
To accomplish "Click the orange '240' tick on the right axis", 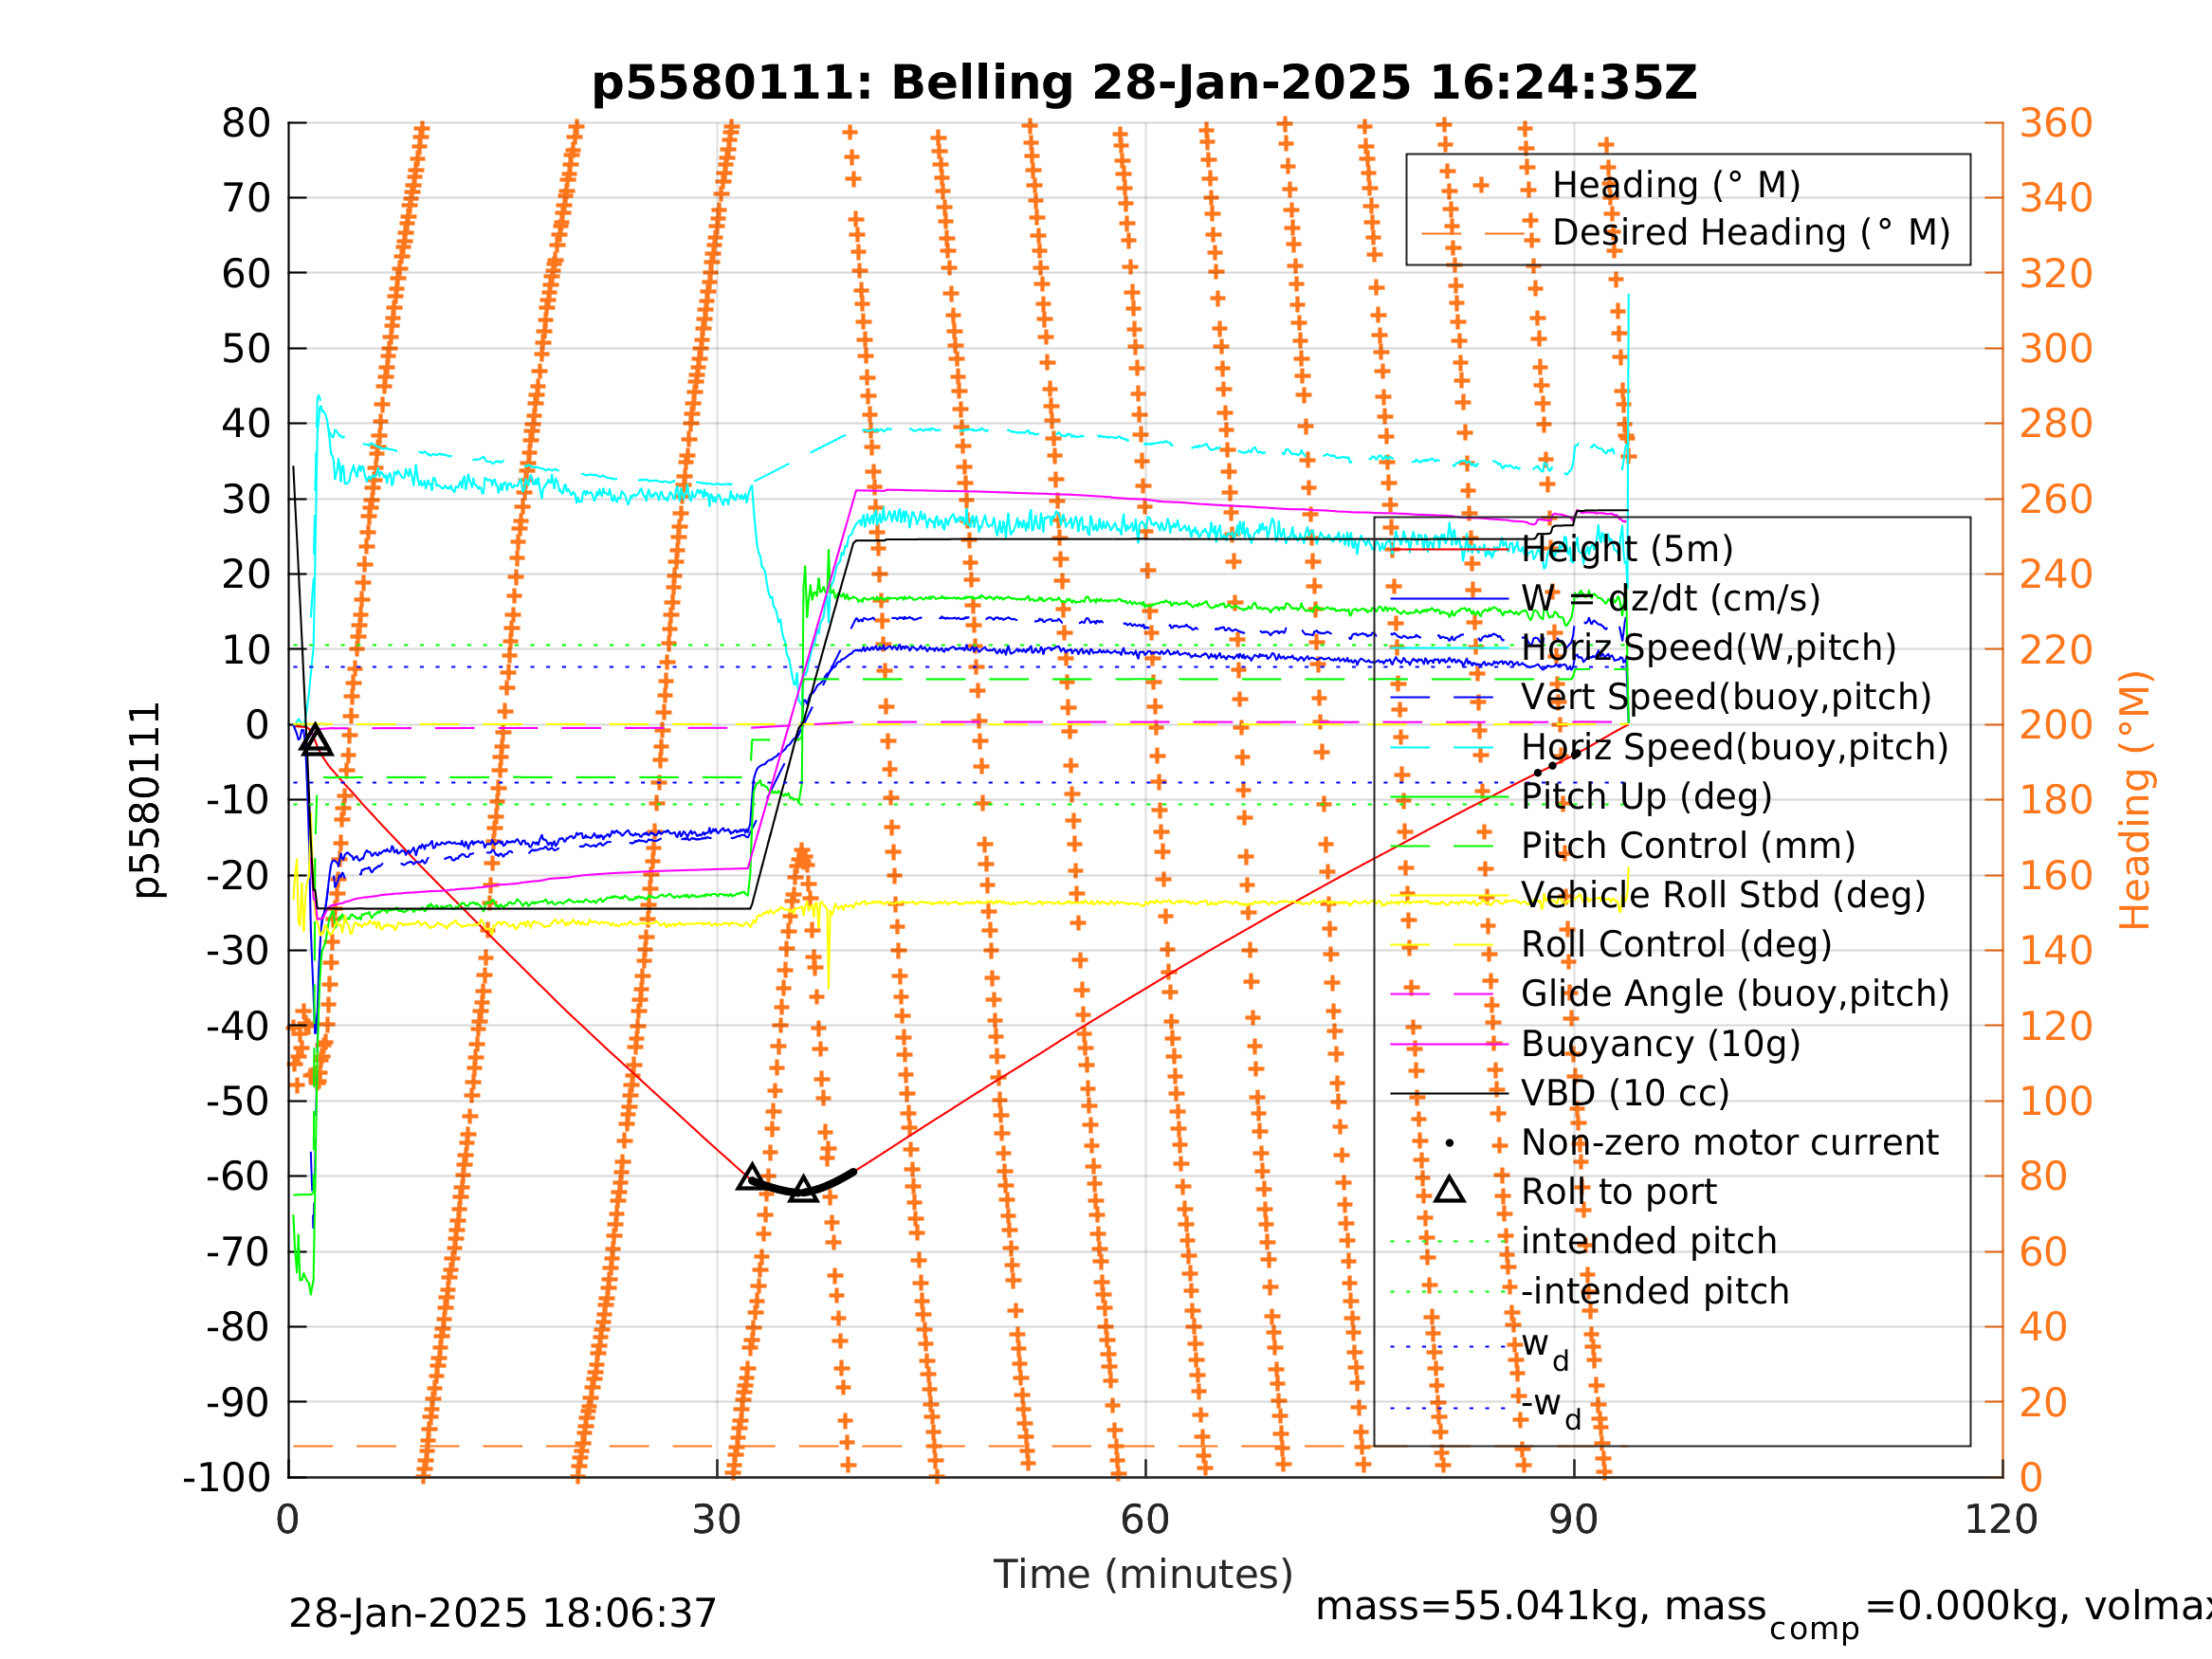I will point(2056,574).
